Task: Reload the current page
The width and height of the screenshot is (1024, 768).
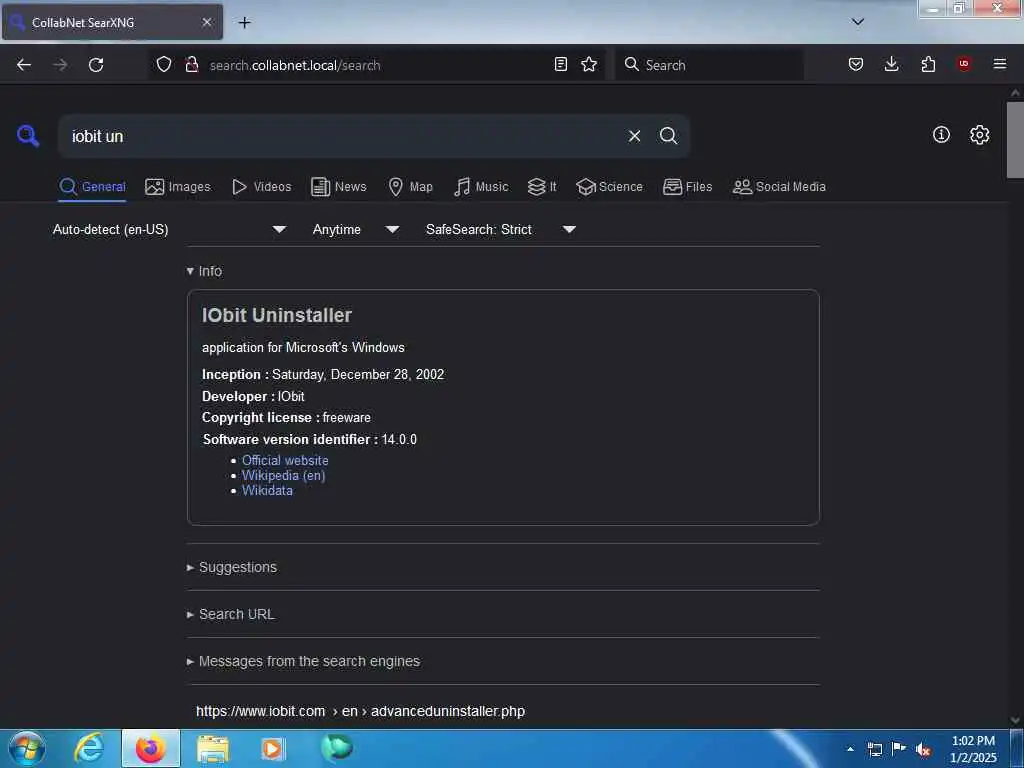Action: [96, 65]
